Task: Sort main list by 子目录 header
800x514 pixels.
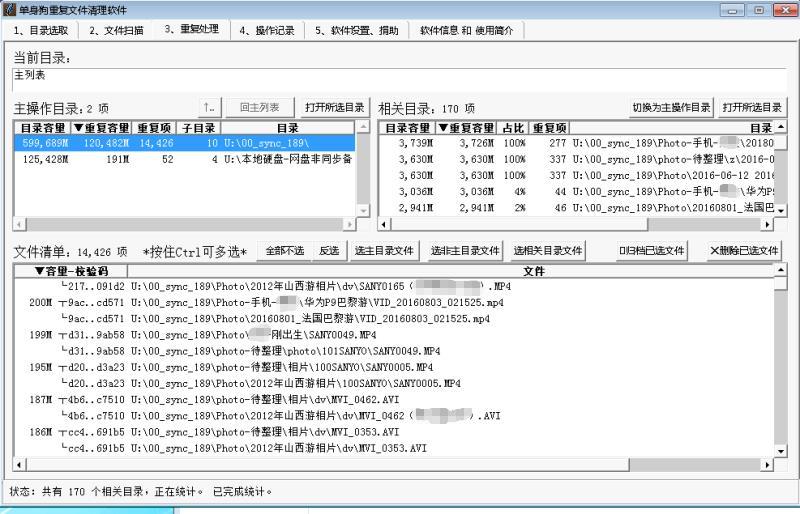Action: pos(198,128)
